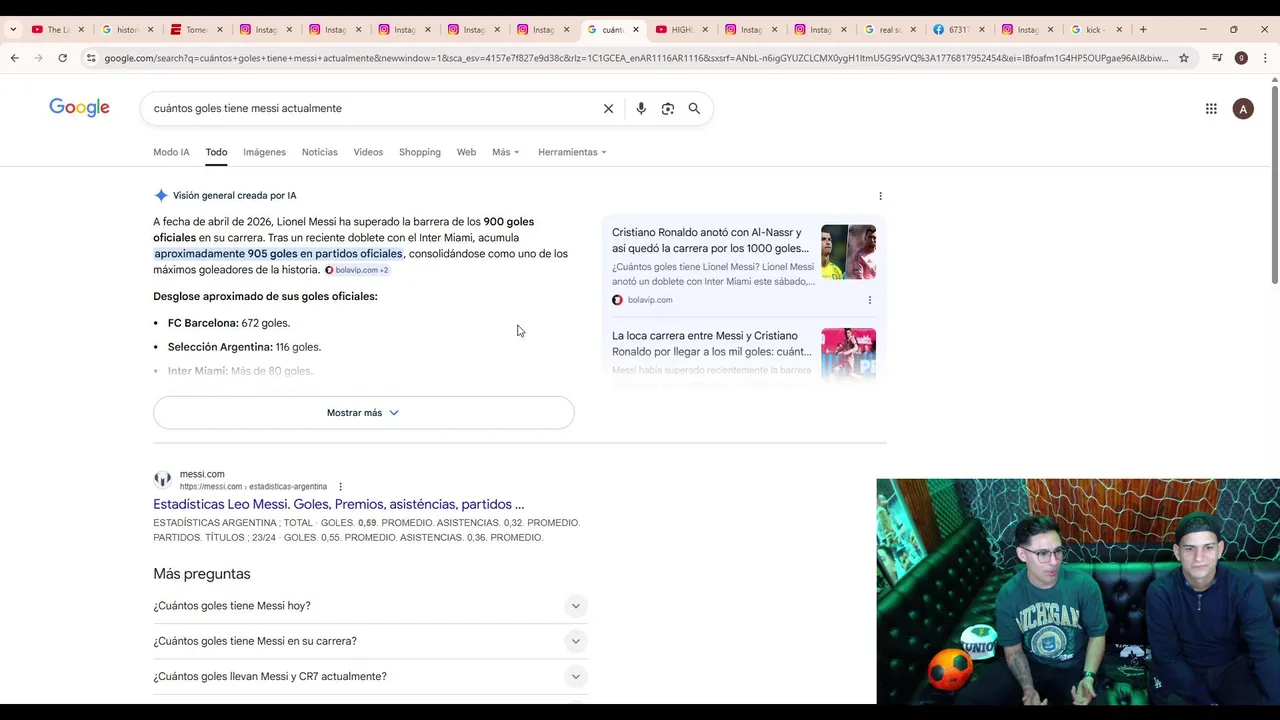Open the new tab plus button
The height and width of the screenshot is (720, 1280).
1143,29
